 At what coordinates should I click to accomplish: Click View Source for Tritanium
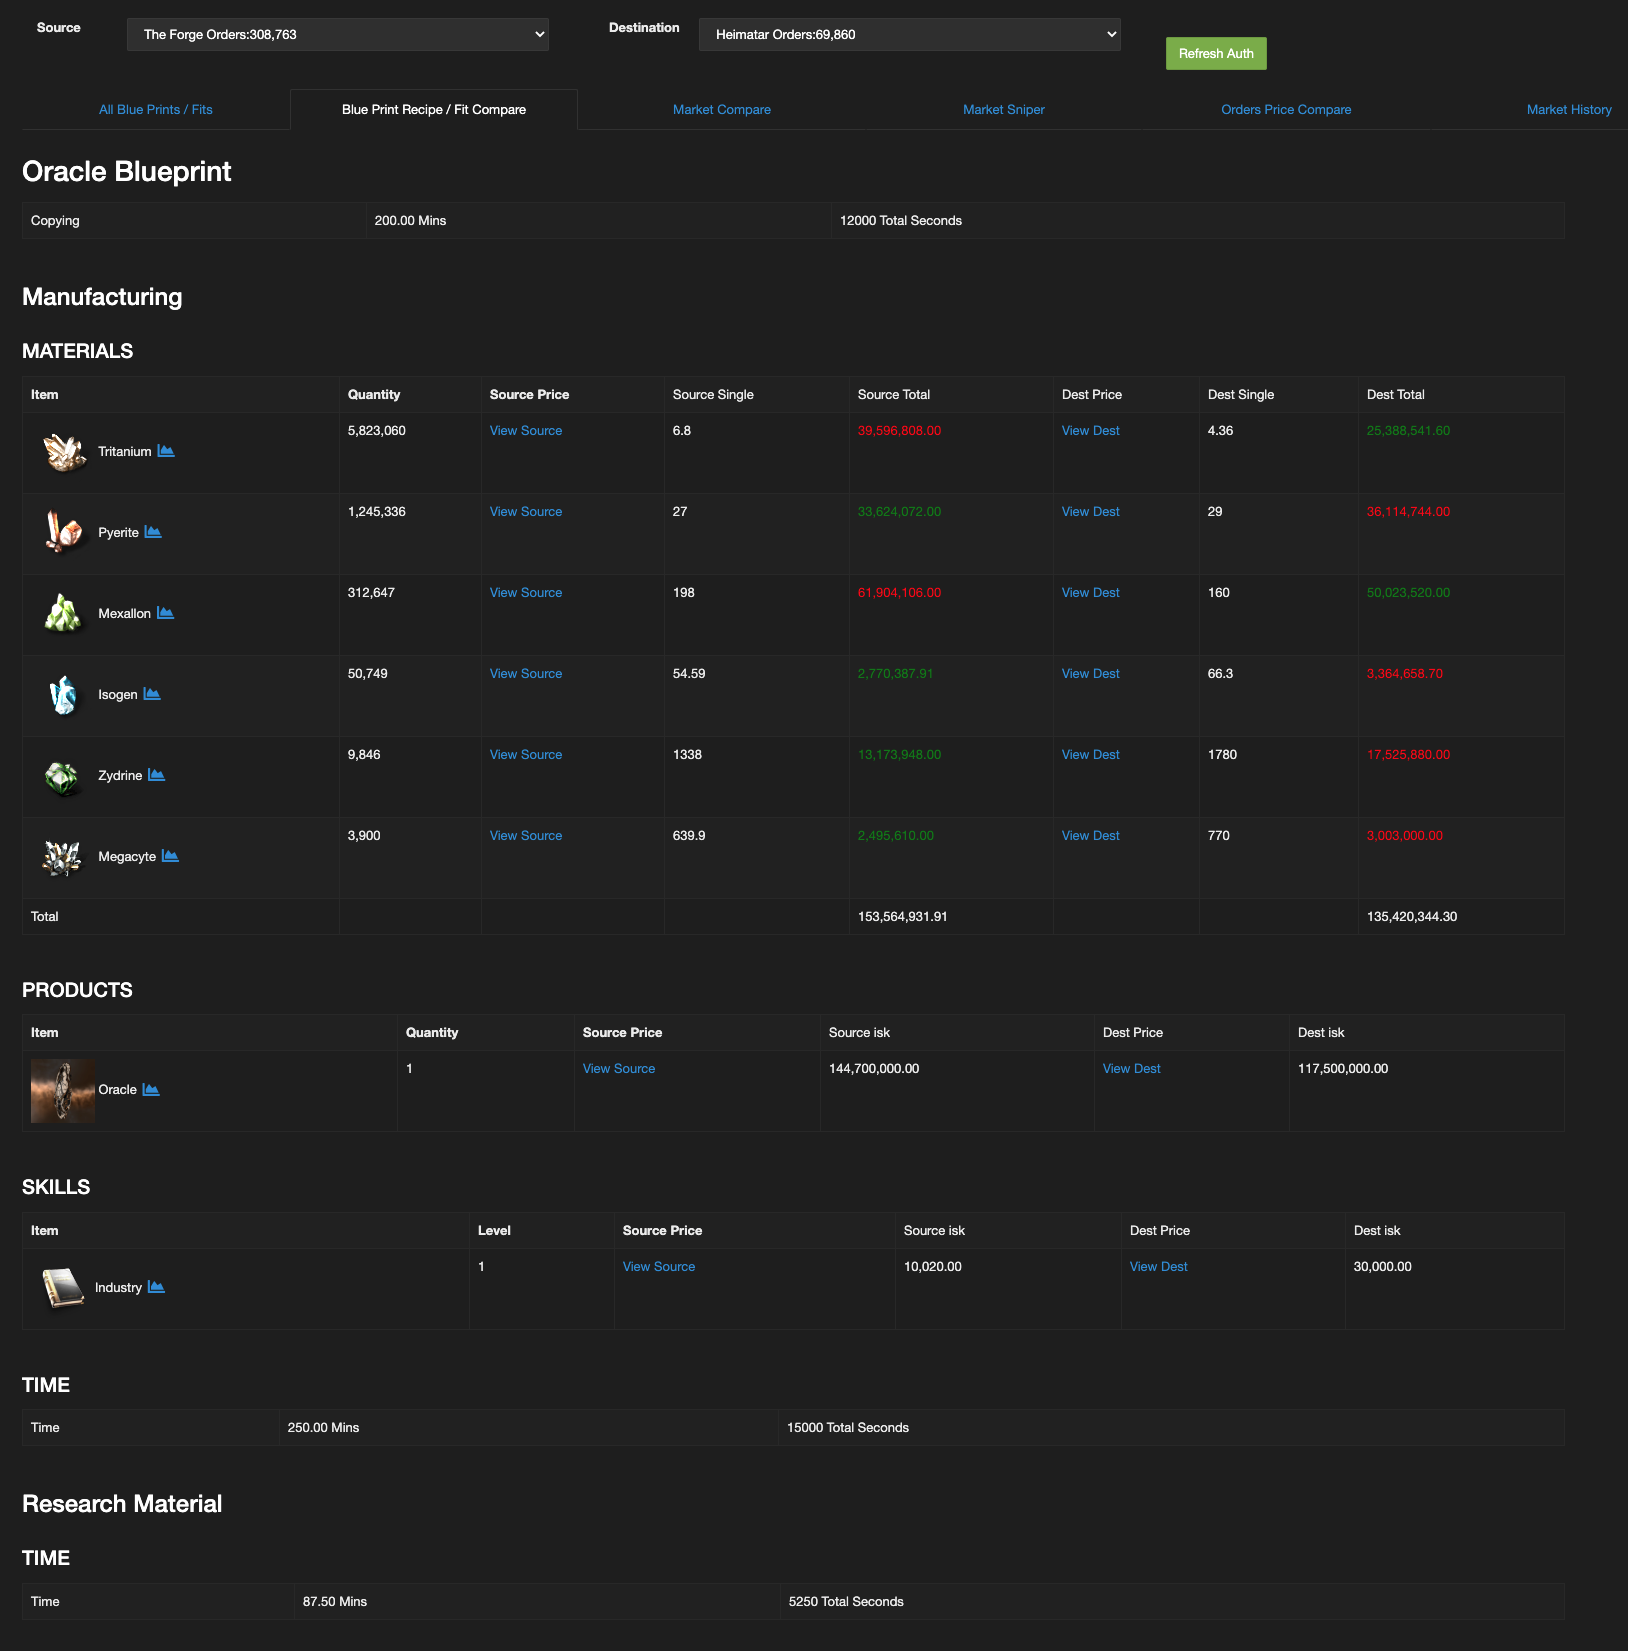tap(526, 431)
